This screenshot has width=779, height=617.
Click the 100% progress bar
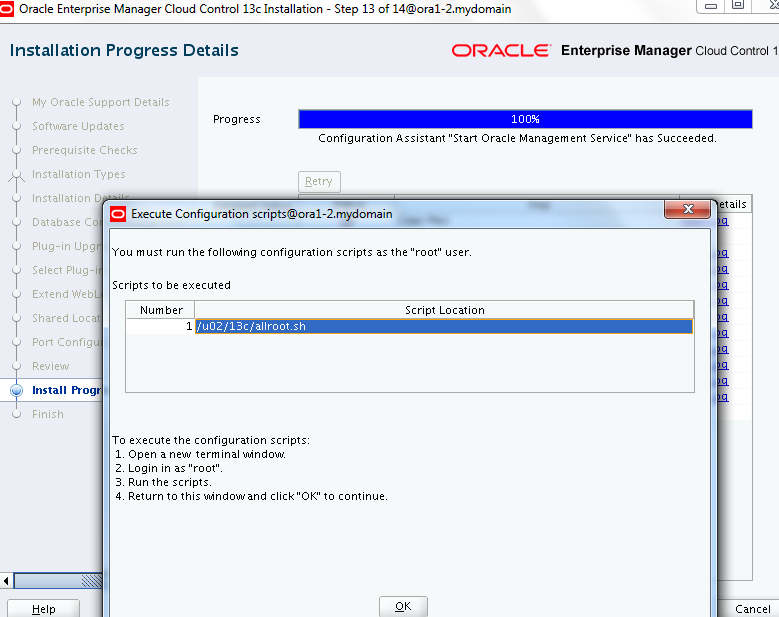(x=525, y=119)
